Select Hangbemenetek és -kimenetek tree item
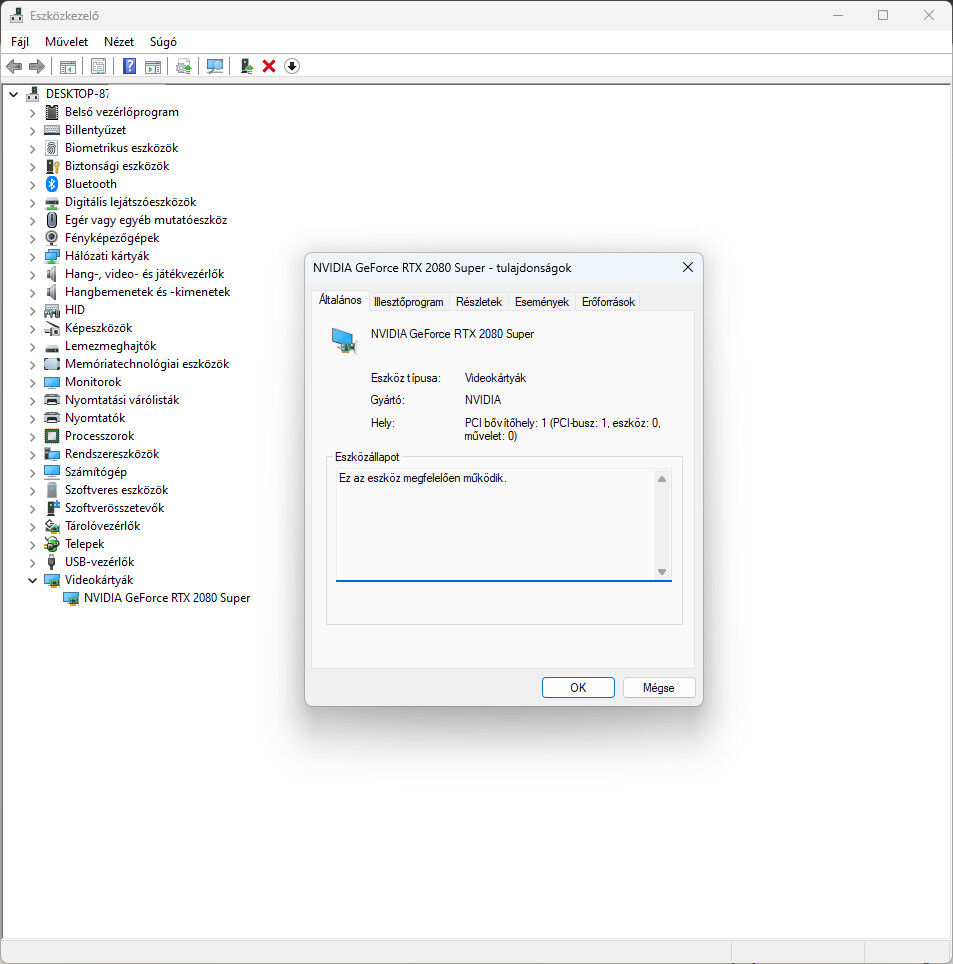The height and width of the screenshot is (964, 953). pos(148,292)
